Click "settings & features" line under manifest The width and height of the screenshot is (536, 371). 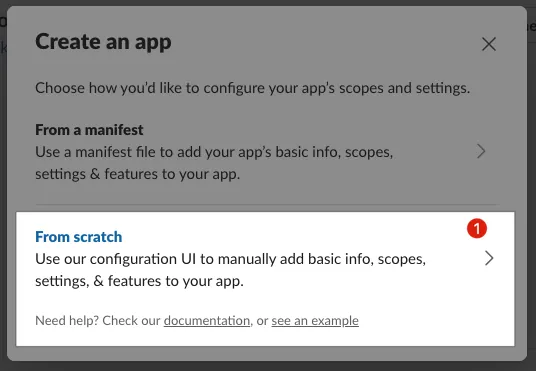[138, 174]
